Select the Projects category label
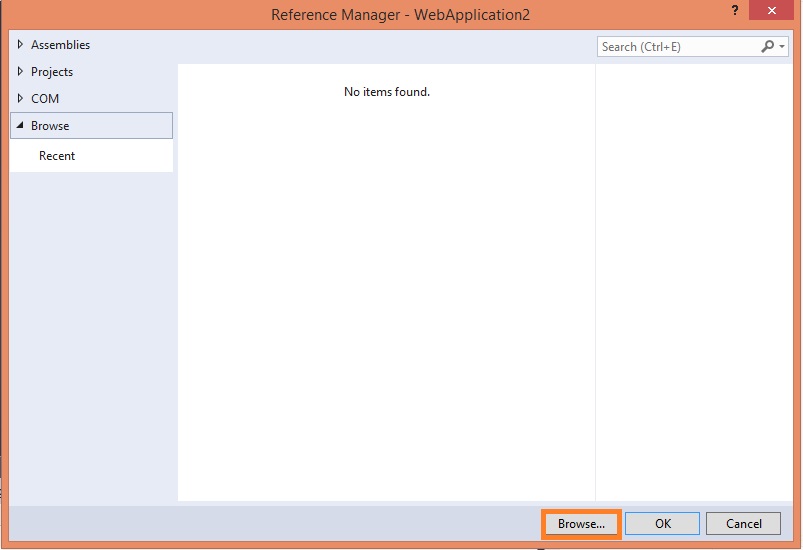Viewport: 803px width, 550px height. pos(52,72)
